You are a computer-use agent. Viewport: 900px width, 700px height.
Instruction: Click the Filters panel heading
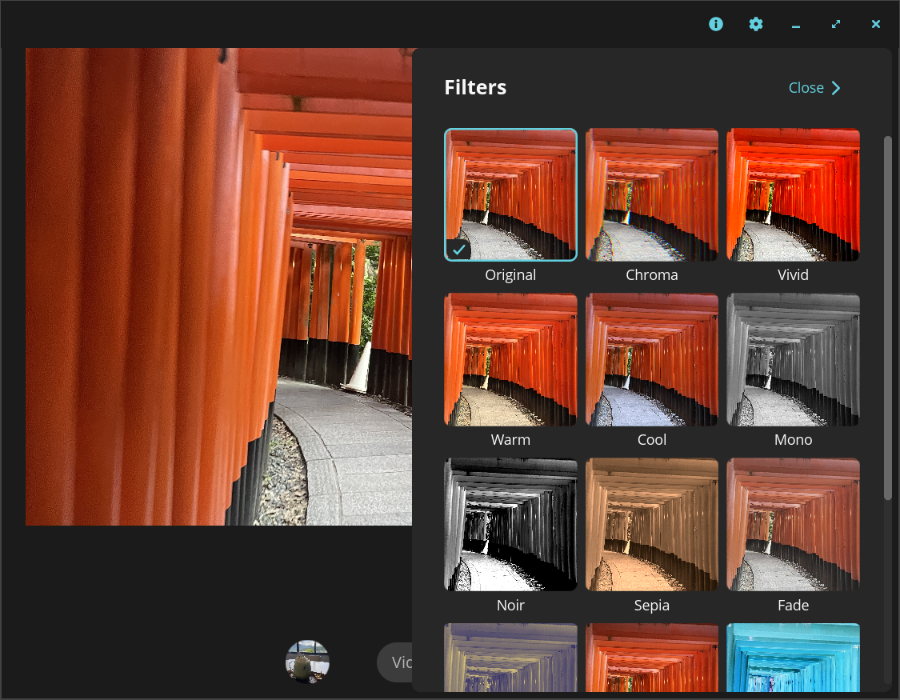tap(475, 87)
